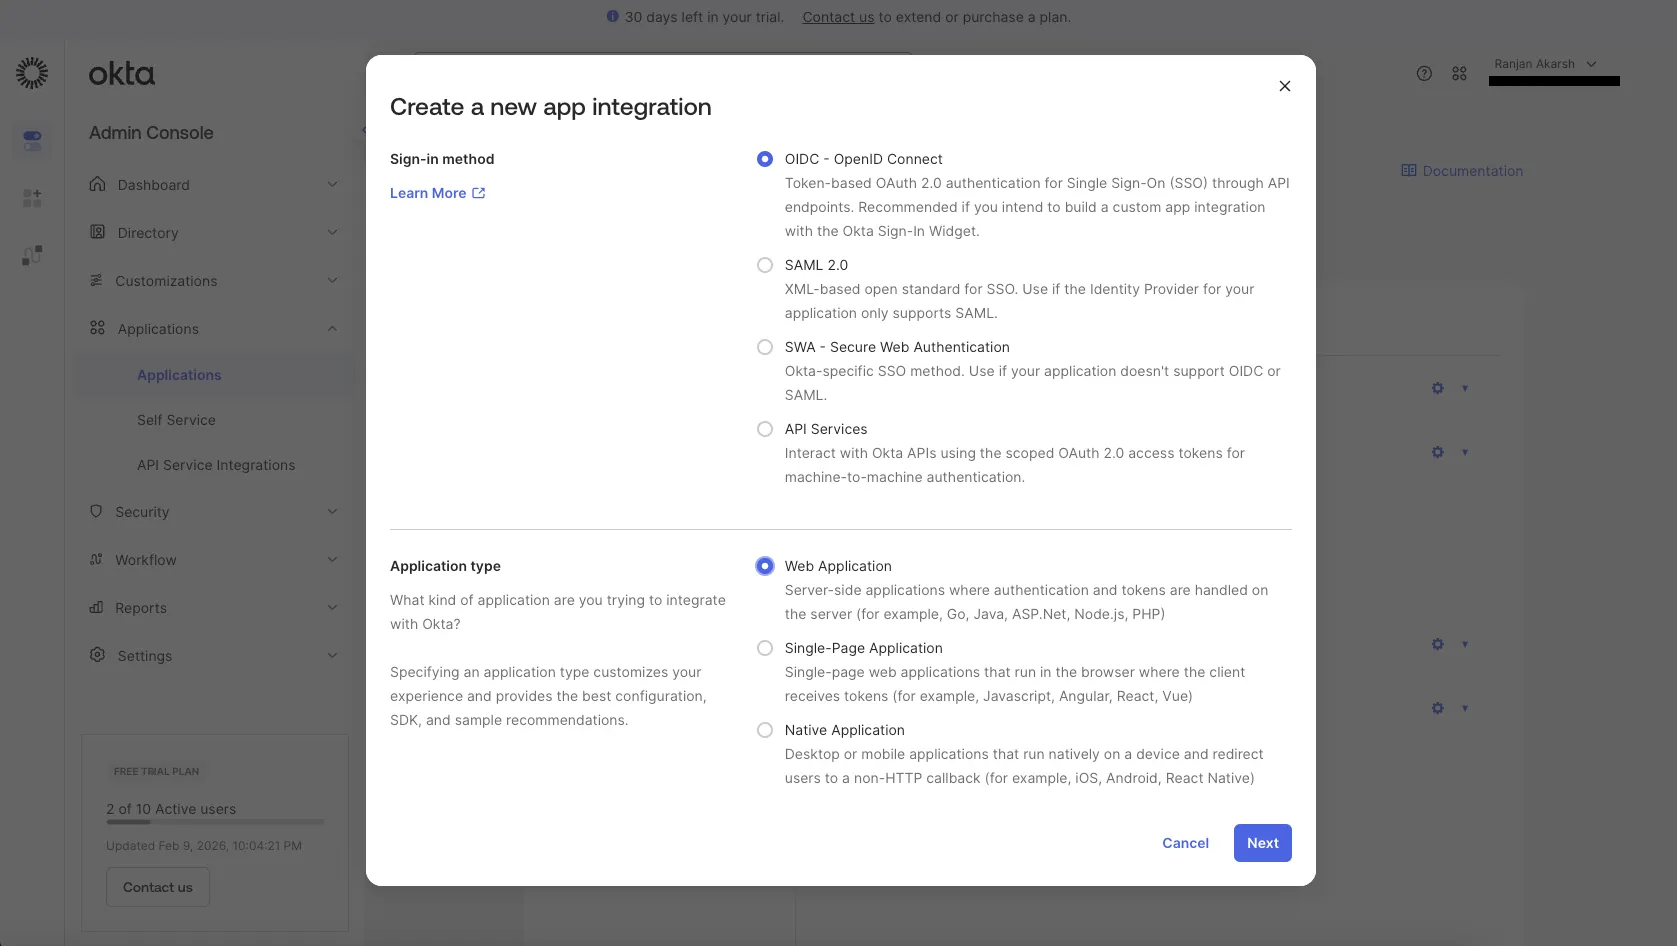This screenshot has height=946, width=1677.
Task: Expand the Customizations menu chevron
Action: [x=332, y=280]
